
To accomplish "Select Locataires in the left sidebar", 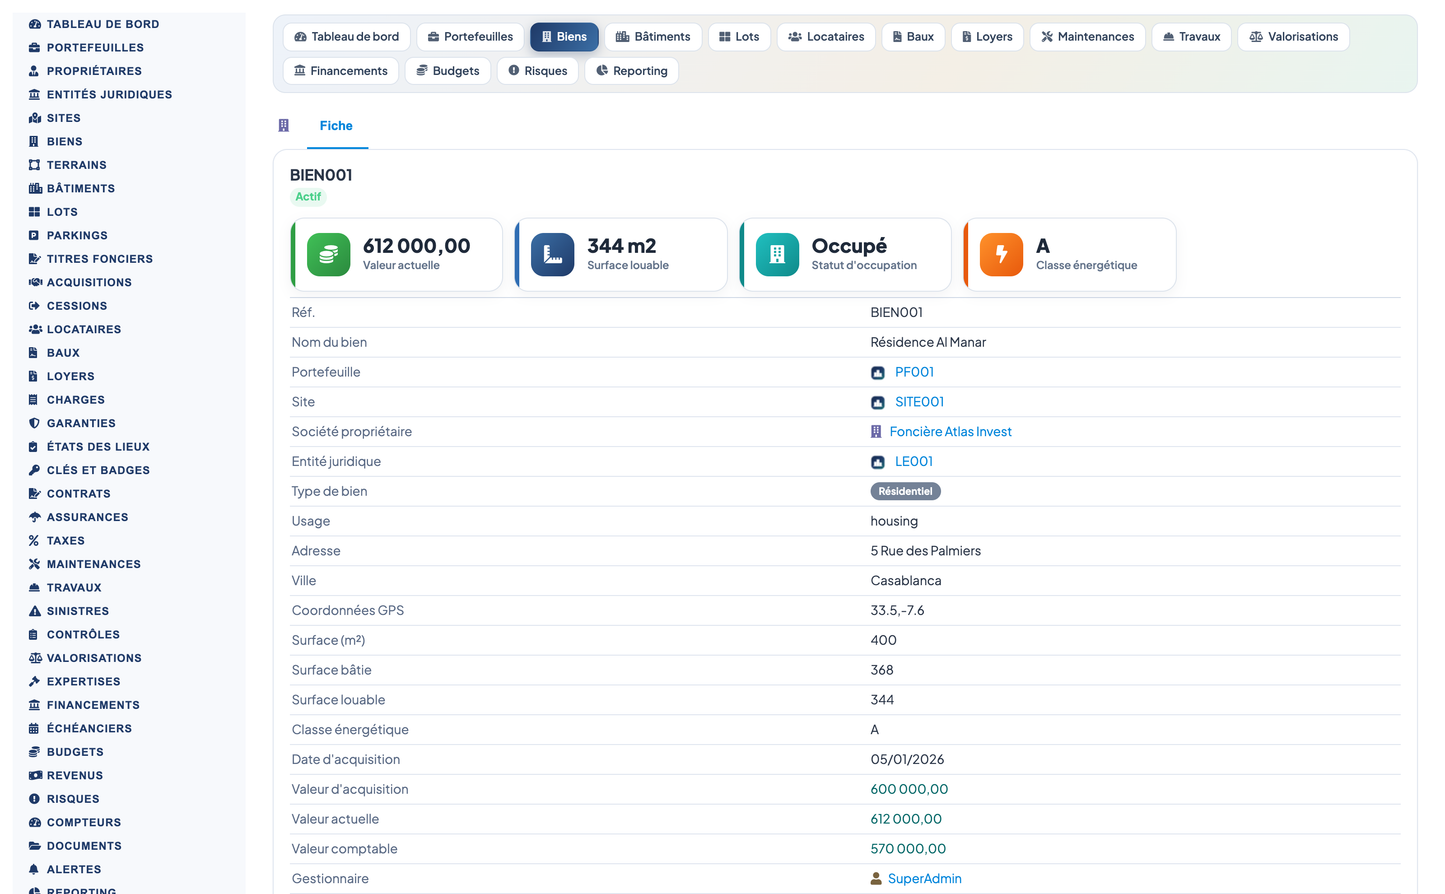I will coord(84,329).
